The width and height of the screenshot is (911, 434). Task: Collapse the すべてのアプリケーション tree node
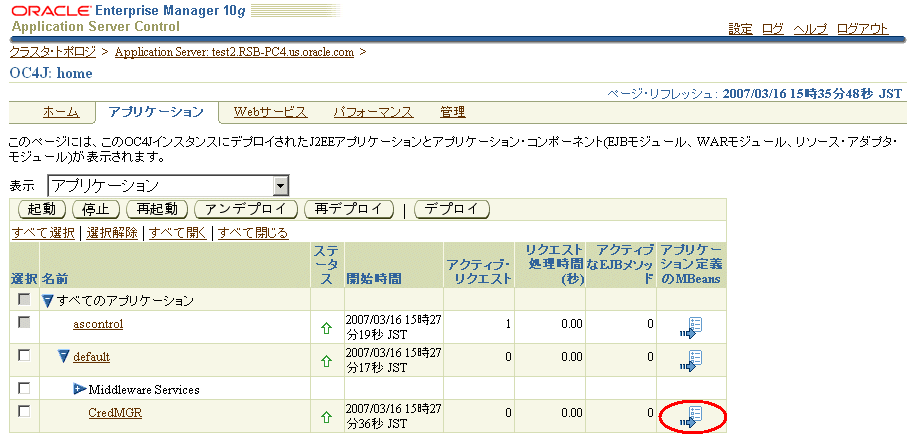click(48, 301)
